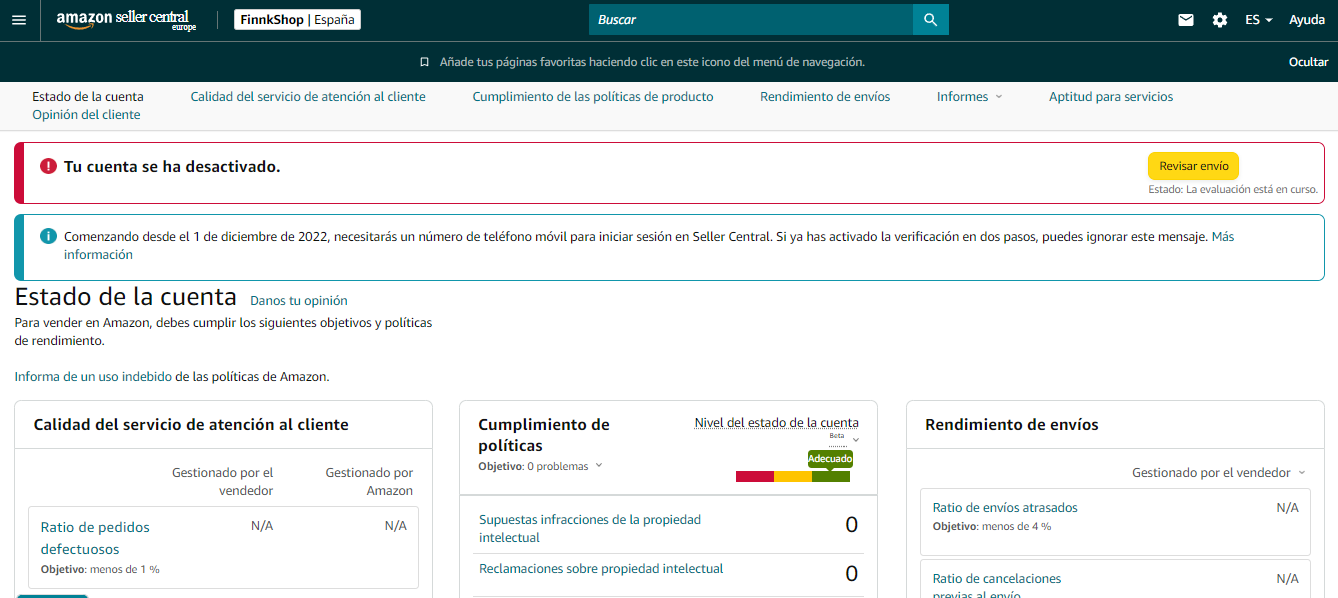Open Cumplimiento de las políticas de producto tab
Screen dimensions: 1338x598
(x=593, y=97)
